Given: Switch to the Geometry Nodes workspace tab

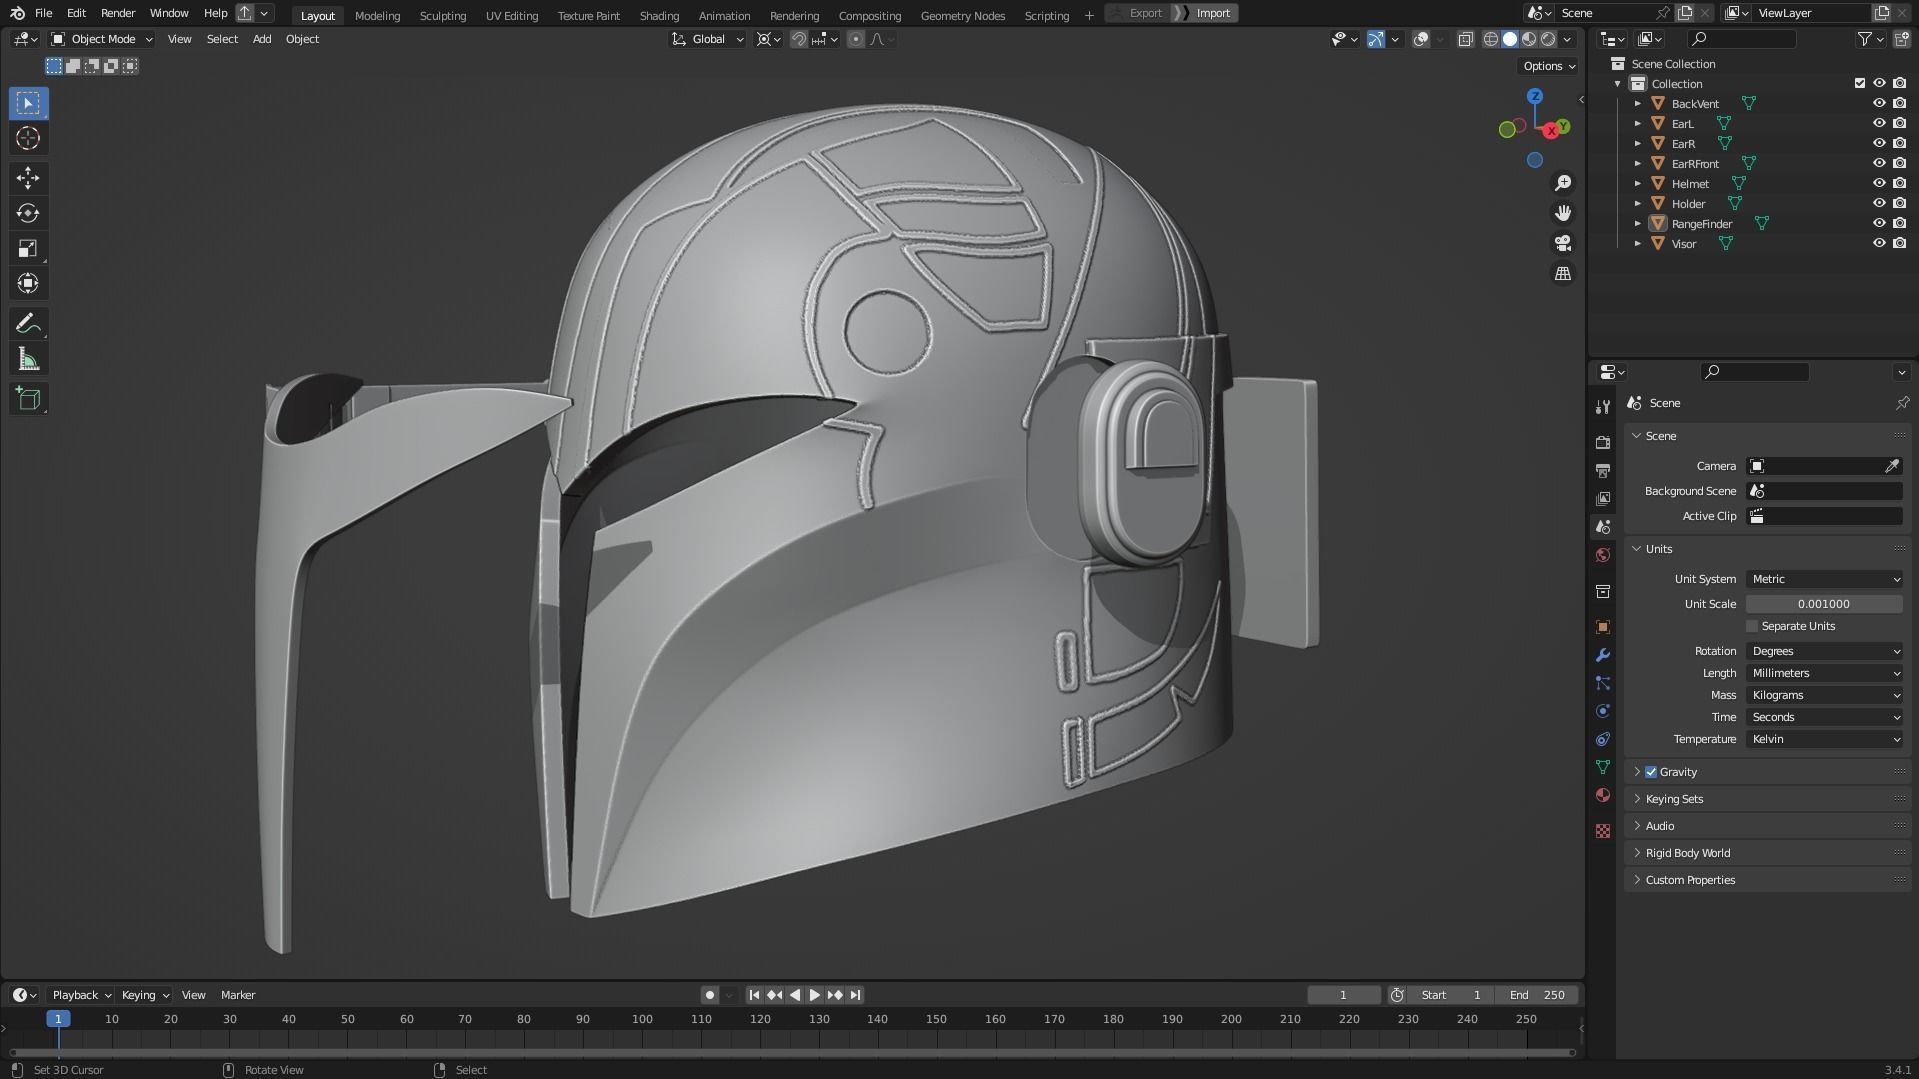Looking at the screenshot, I should tap(963, 15).
